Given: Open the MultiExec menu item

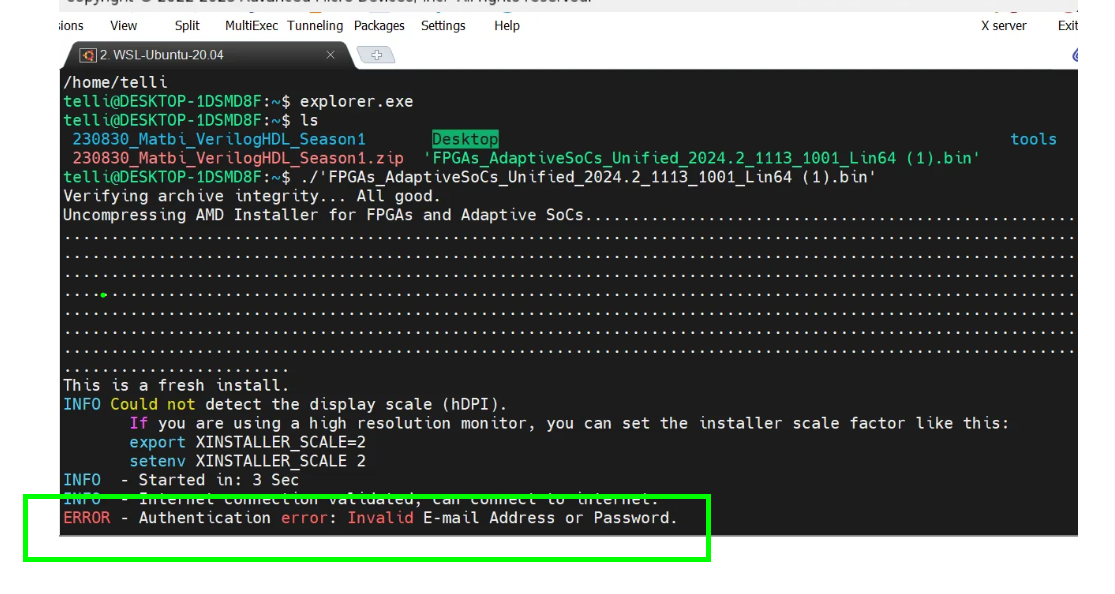Looking at the screenshot, I should tap(251, 26).
